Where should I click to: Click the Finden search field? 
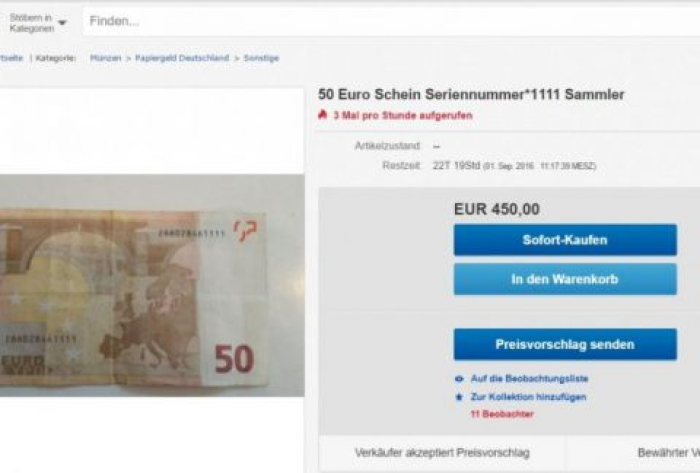point(391,21)
